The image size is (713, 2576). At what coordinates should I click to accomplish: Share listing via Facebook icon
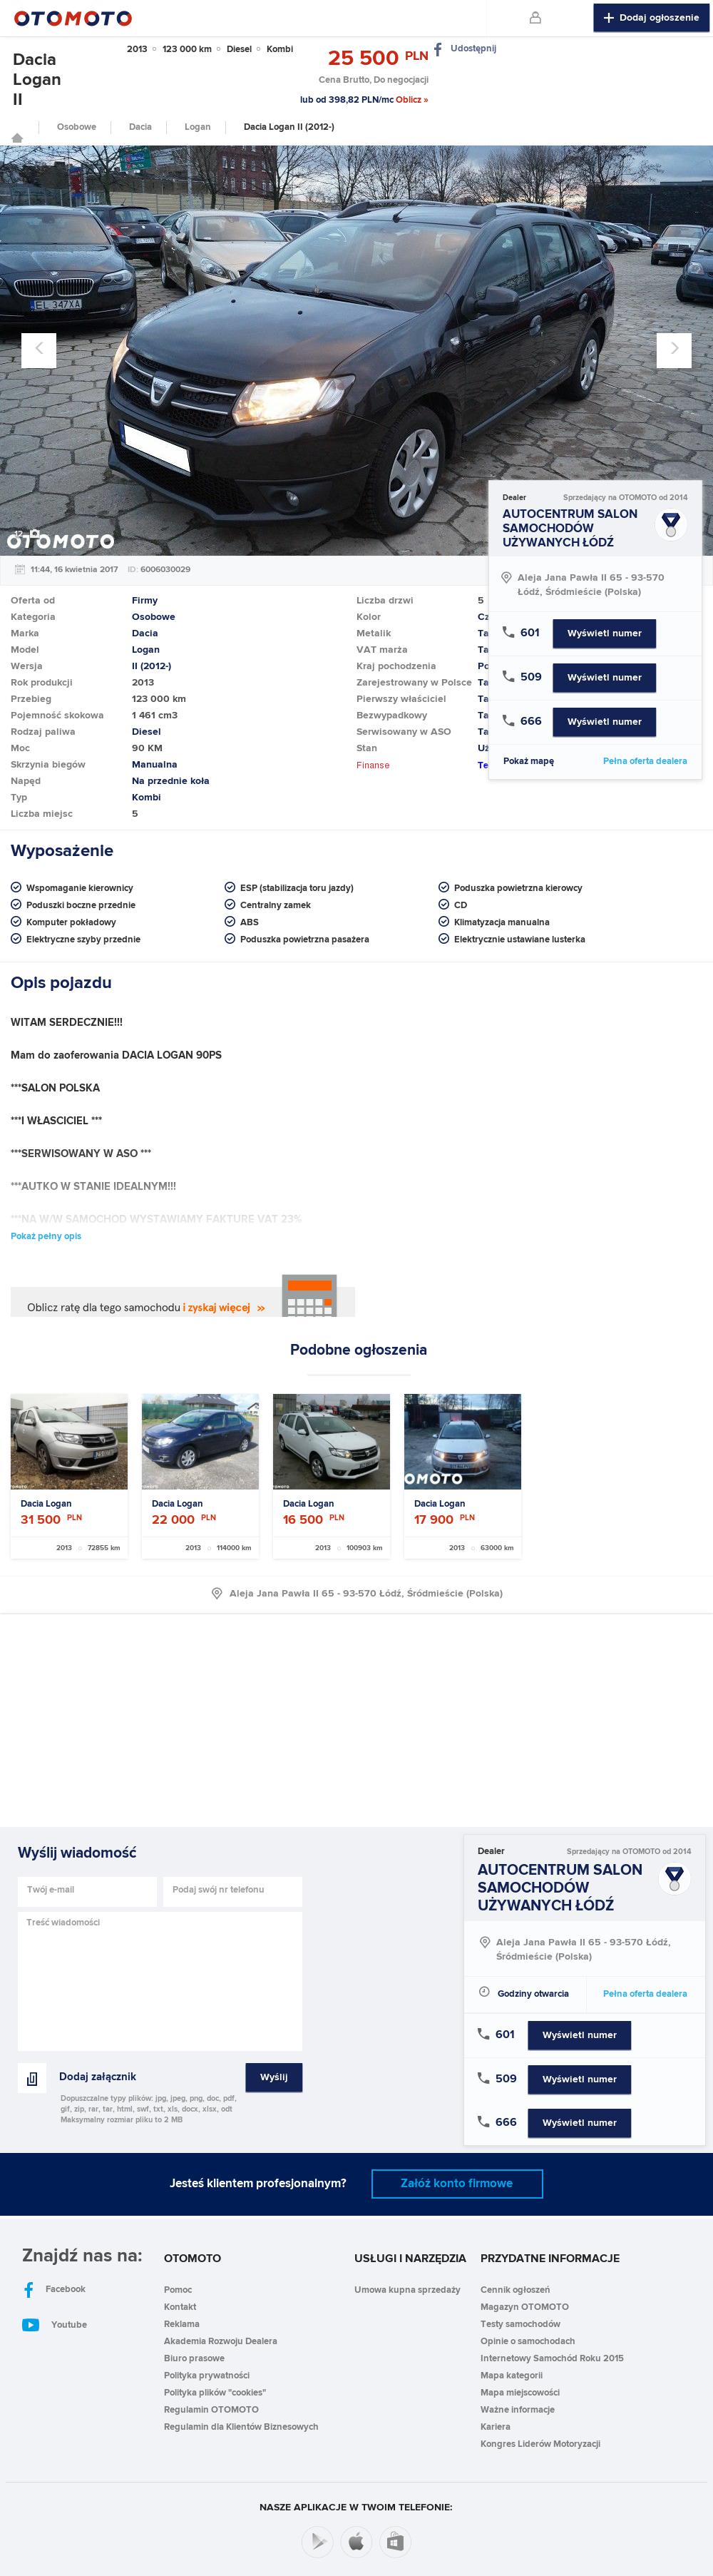point(438,49)
